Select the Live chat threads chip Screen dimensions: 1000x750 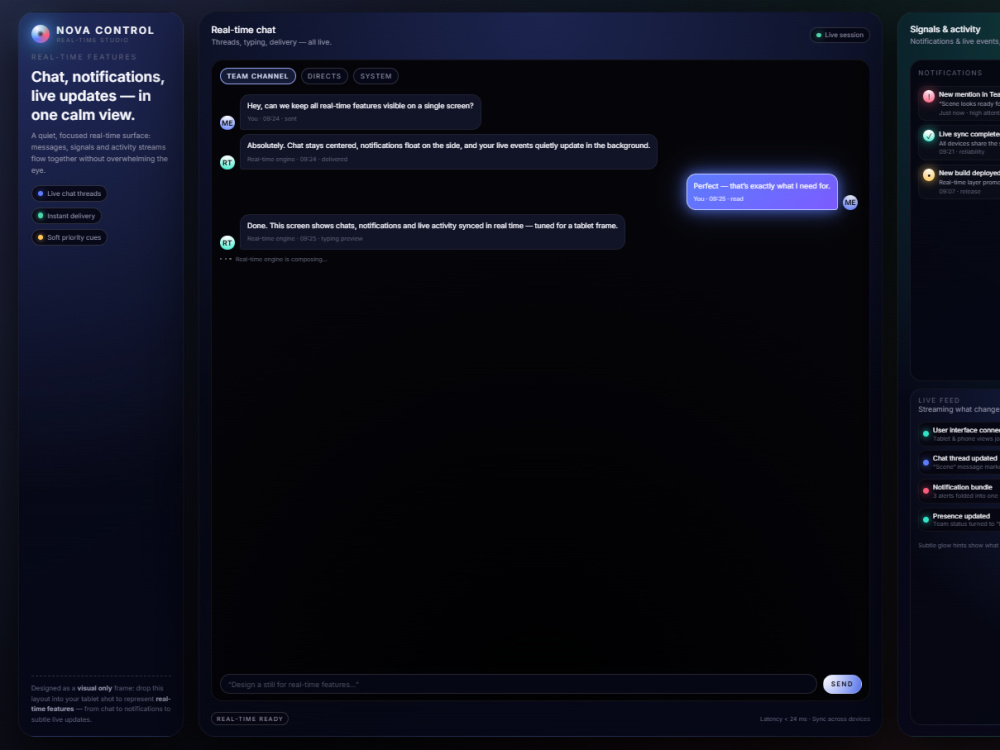point(70,193)
